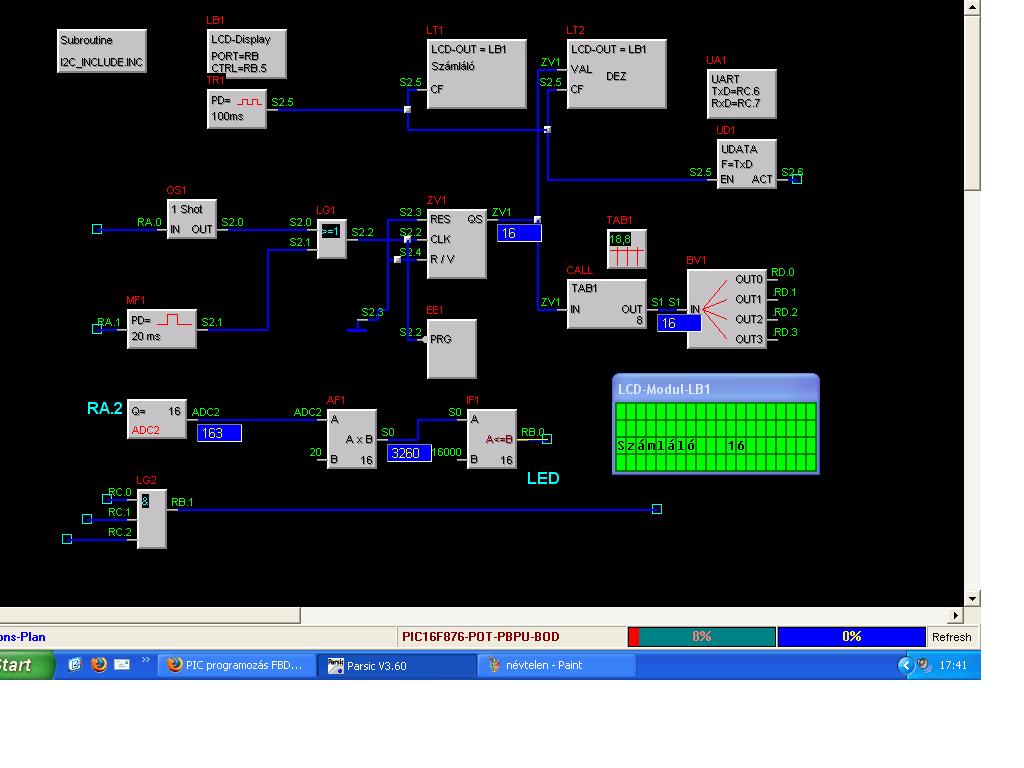Viewport: 1024px width, 768px height.
Task: Select the LT1 LCD-OUT Számláló block
Action: point(477,74)
